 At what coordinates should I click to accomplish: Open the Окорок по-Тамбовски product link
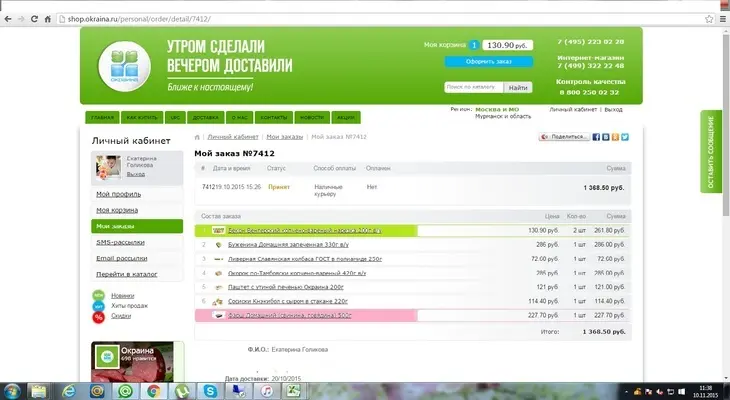(x=297, y=273)
